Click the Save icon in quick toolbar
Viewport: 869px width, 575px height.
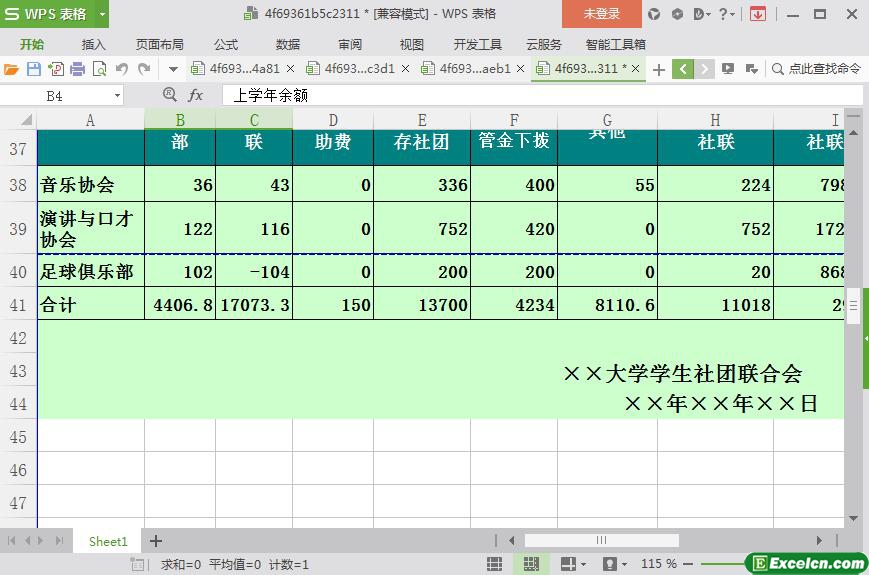pyautogui.click(x=34, y=69)
